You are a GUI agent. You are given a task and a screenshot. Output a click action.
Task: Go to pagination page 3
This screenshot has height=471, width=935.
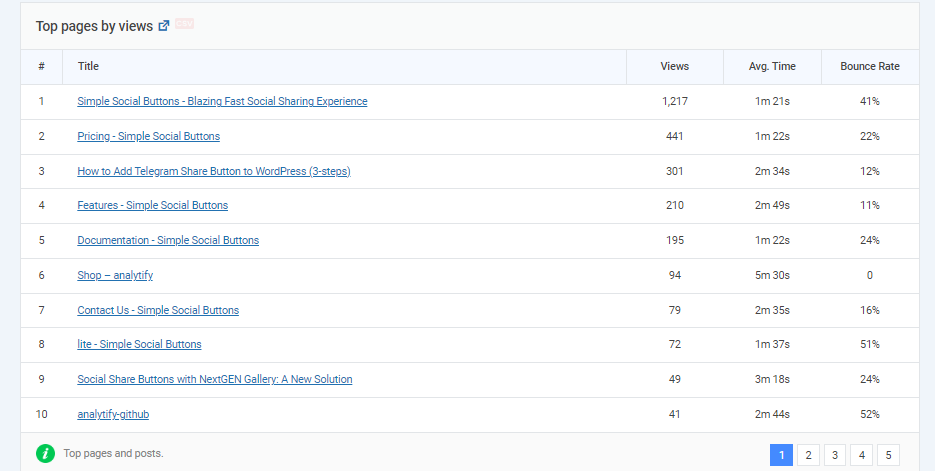(x=835, y=455)
